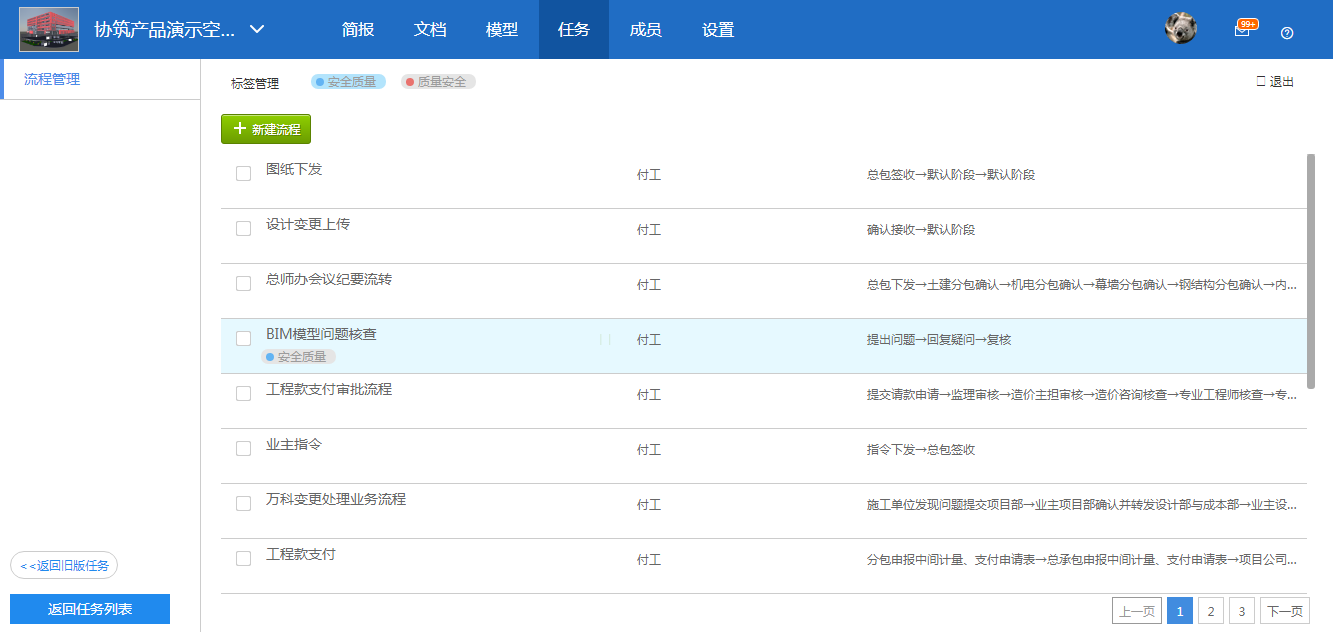Open the user profile avatar
This screenshot has width=1333, height=632.
(x=1180, y=29)
